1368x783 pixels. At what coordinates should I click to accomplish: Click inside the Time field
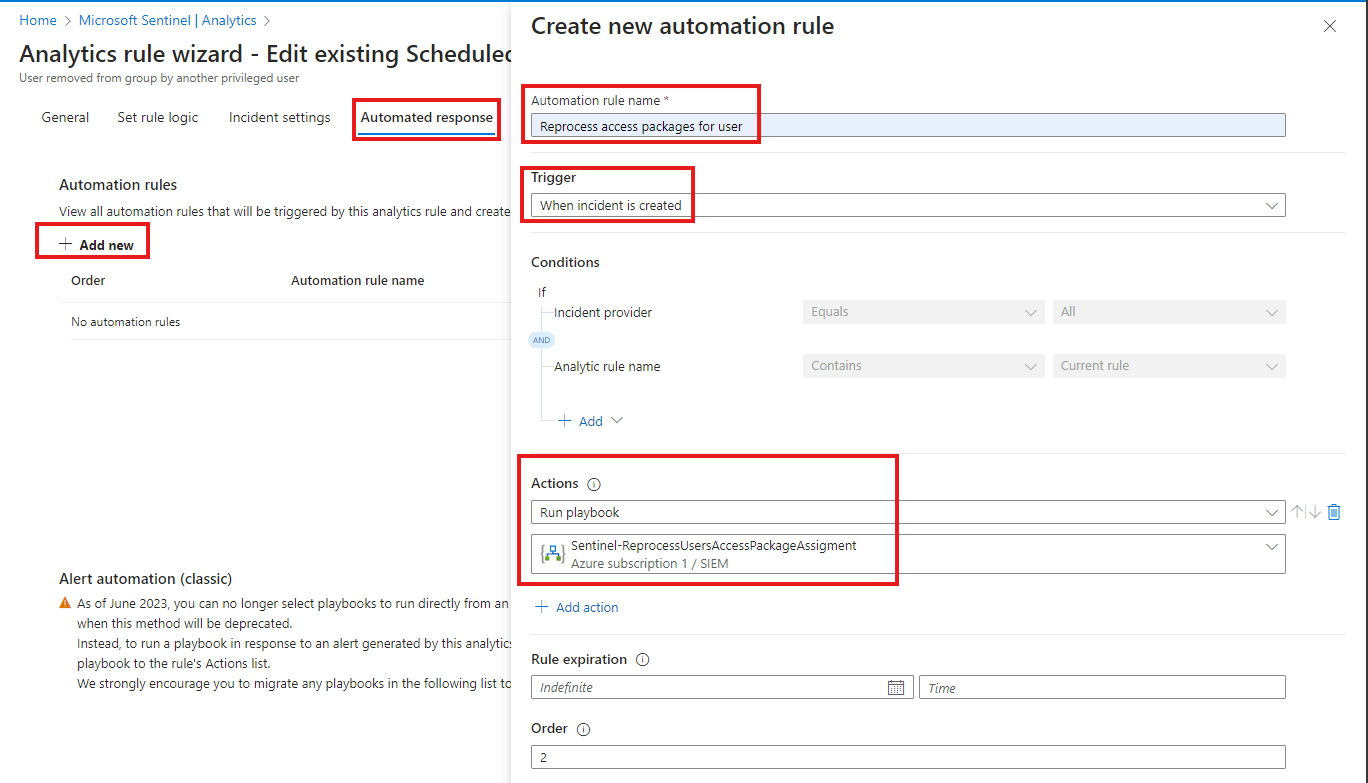point(1100,687)
